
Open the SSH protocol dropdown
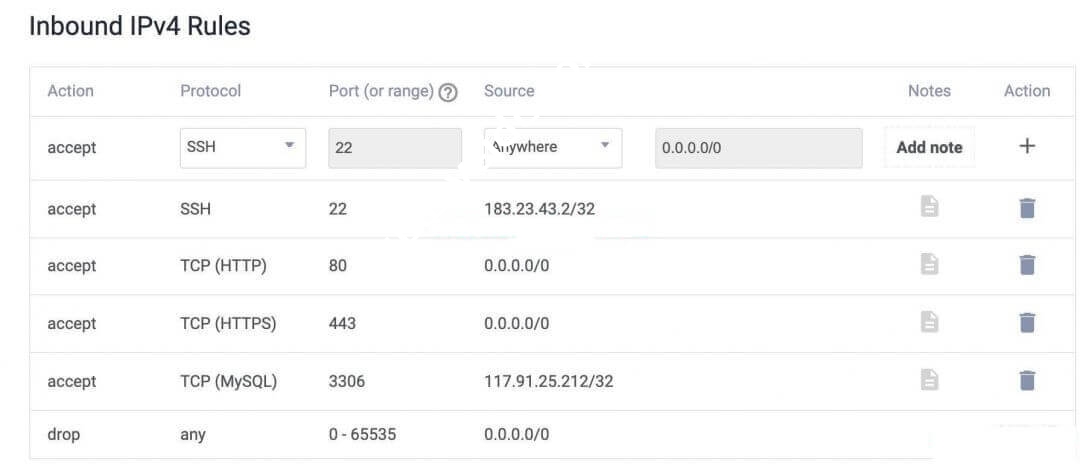[x=243, y=147]
